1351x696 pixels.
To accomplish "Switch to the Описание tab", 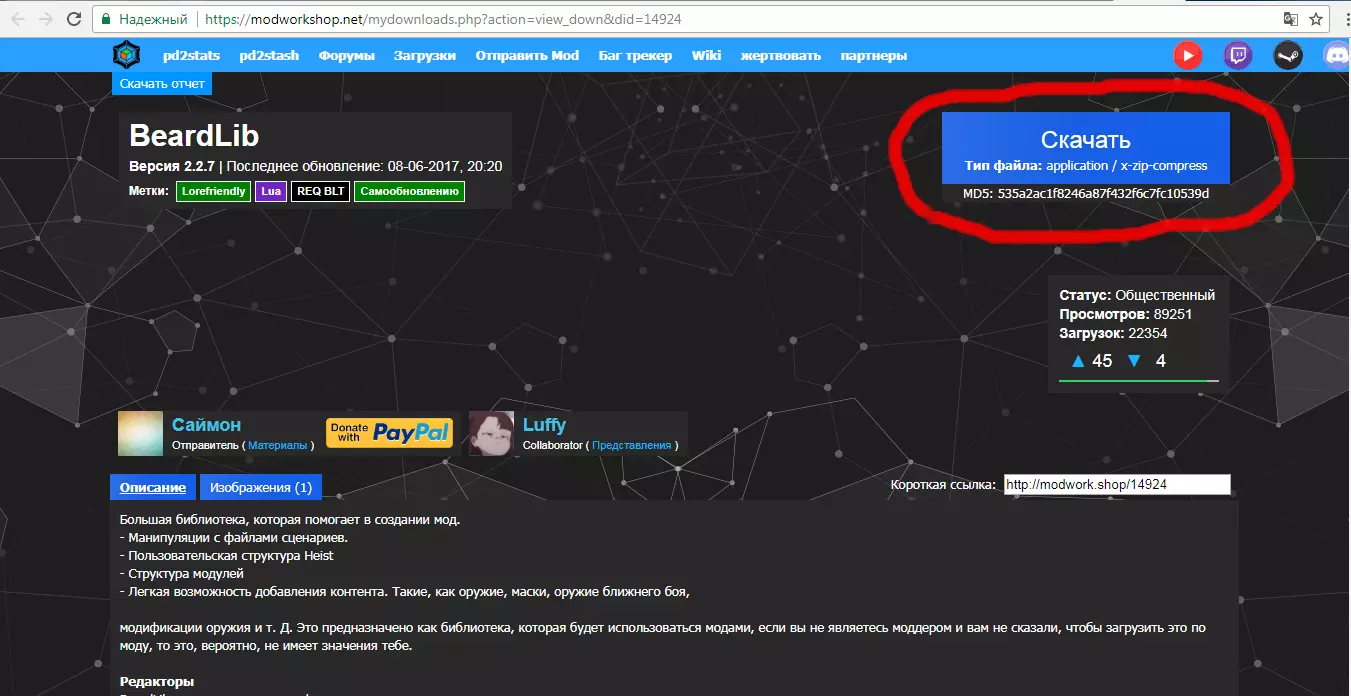I will tap(153, 487).
